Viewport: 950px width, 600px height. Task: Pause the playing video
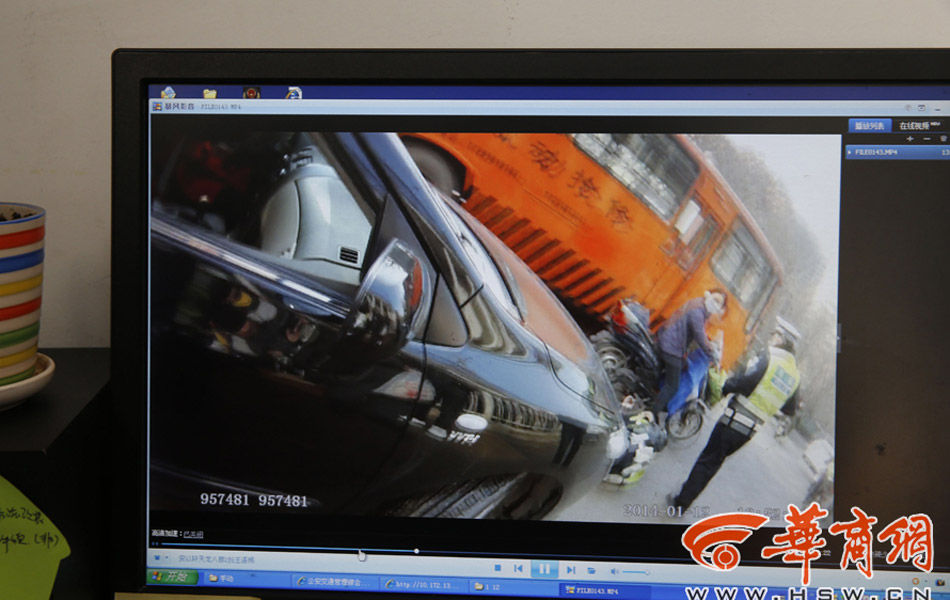pyautogui.click(x=544, y=569)
